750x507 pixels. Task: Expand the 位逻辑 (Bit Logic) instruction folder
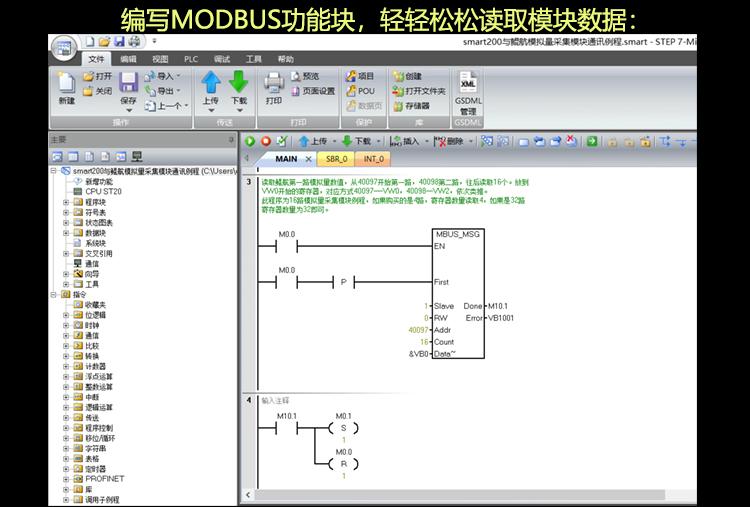point(67,314)
